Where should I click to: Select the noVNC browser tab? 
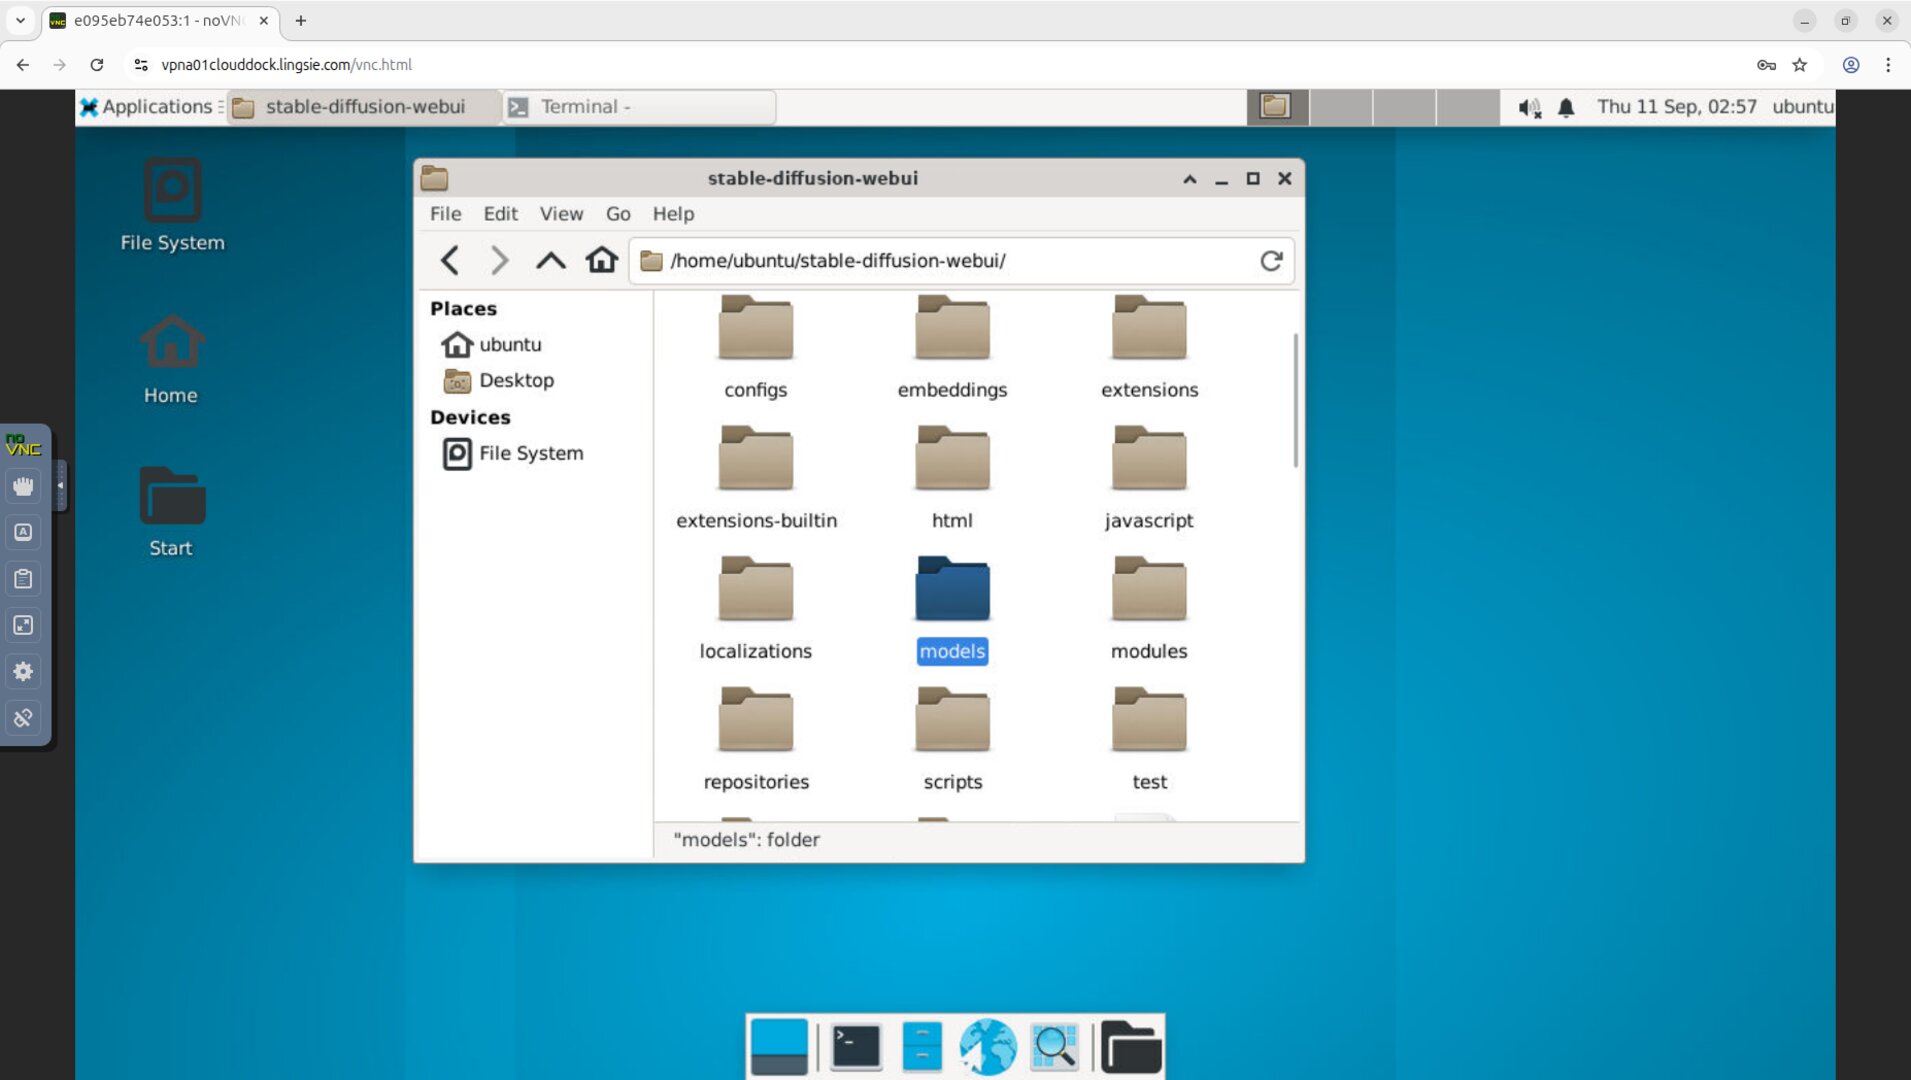(x=150, y=19)
